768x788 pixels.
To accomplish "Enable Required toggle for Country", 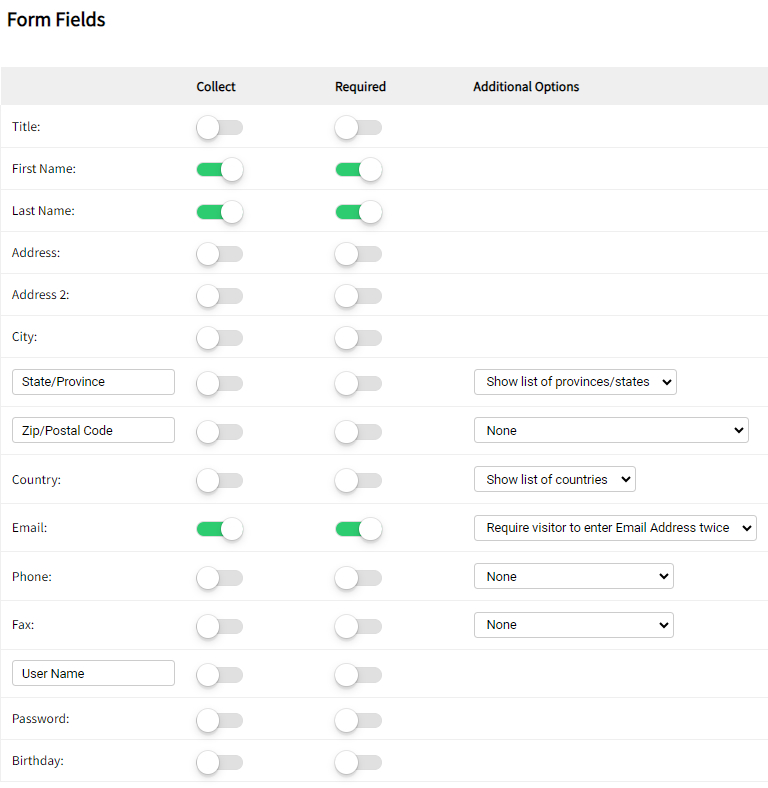I will pyautogui.click(x=358, y=480).
